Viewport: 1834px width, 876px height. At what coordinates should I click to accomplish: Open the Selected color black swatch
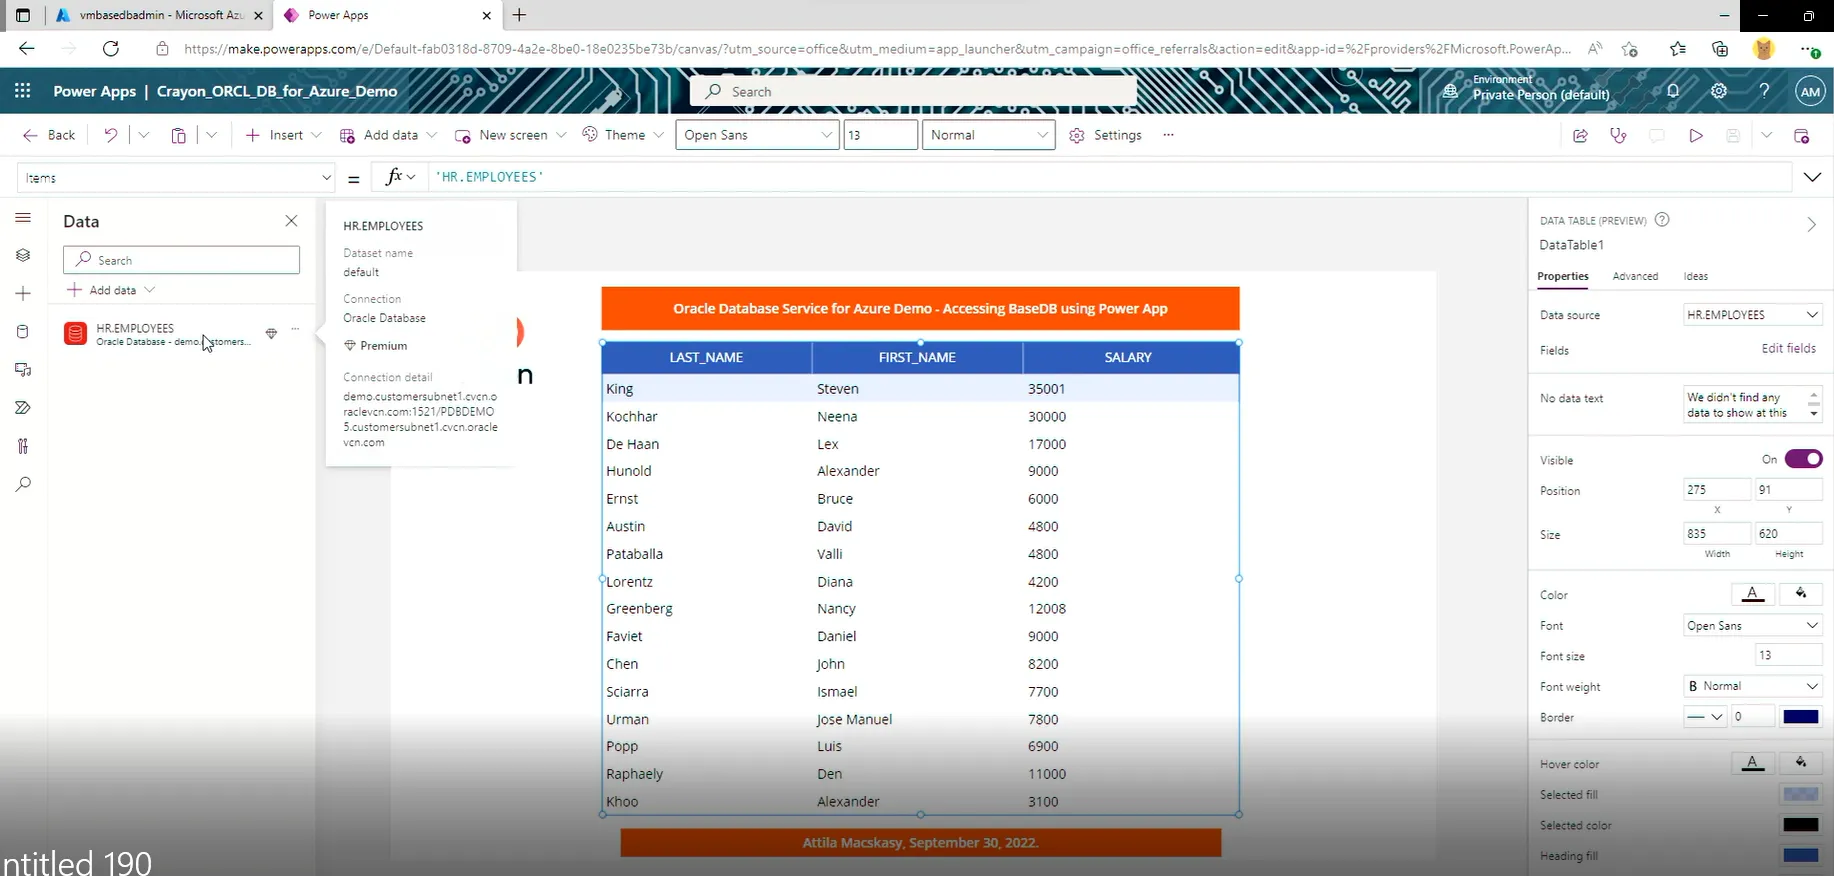[1801, 825]
